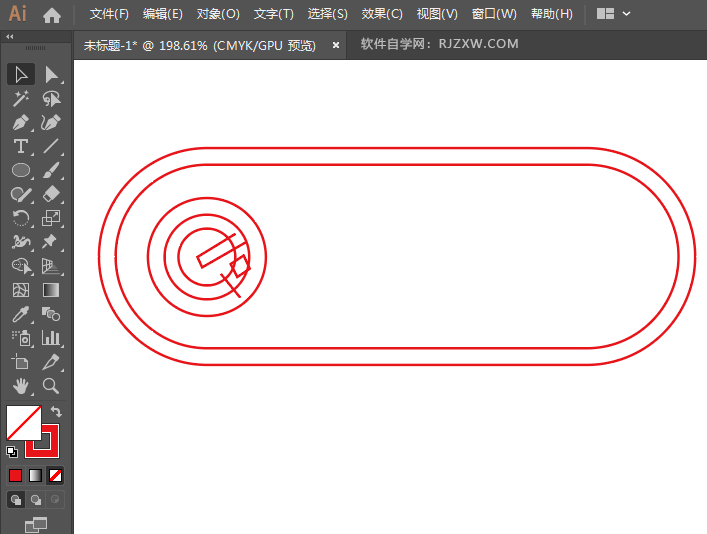This screenshot has width=707, height=534.
Task: Select the Puppet Warp pin tool
Action: [51, 242]
